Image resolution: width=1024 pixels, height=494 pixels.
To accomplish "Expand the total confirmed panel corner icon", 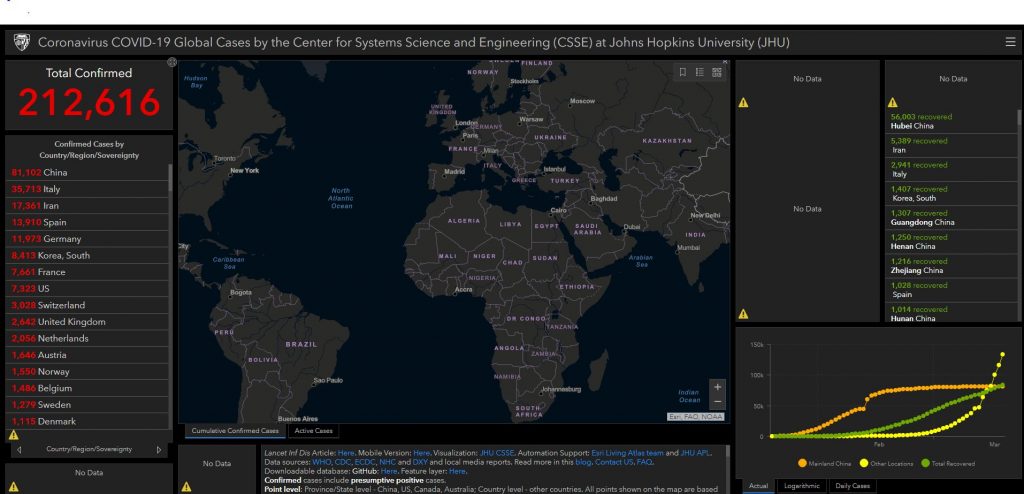I will pyautogui.click(x=171, y=63).
